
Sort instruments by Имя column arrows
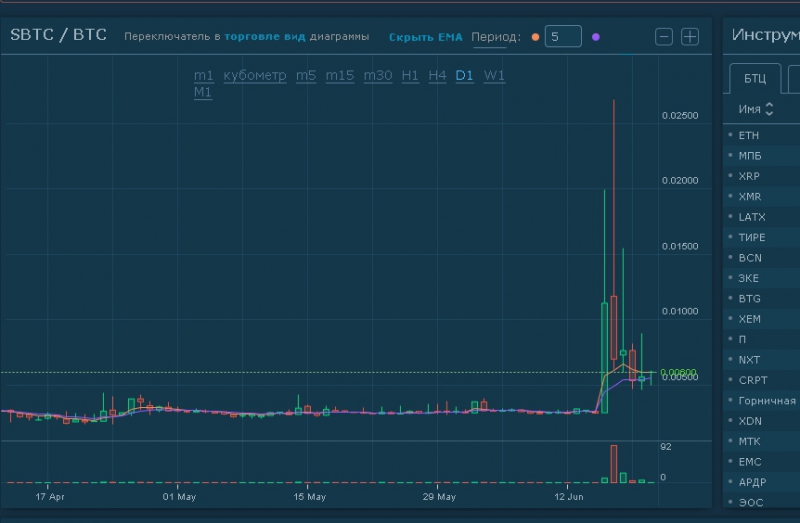coord(769,109)
